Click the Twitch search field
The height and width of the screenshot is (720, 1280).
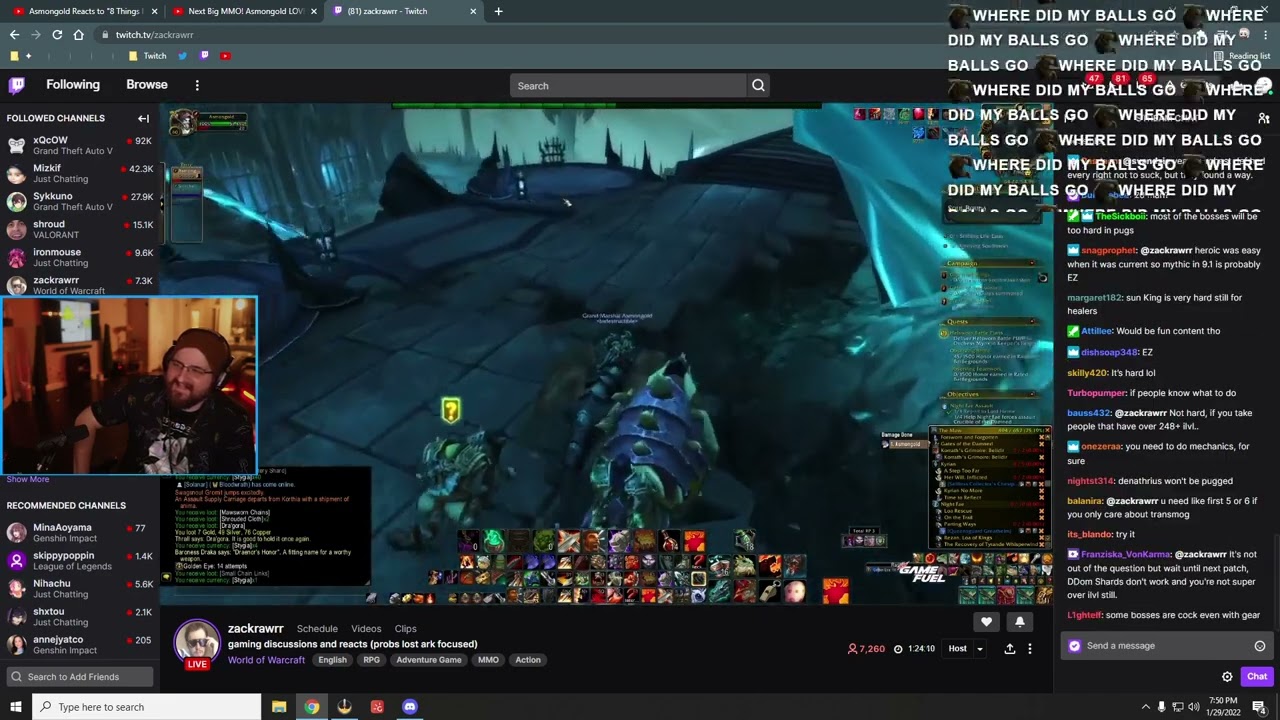(x=628, y=86)
